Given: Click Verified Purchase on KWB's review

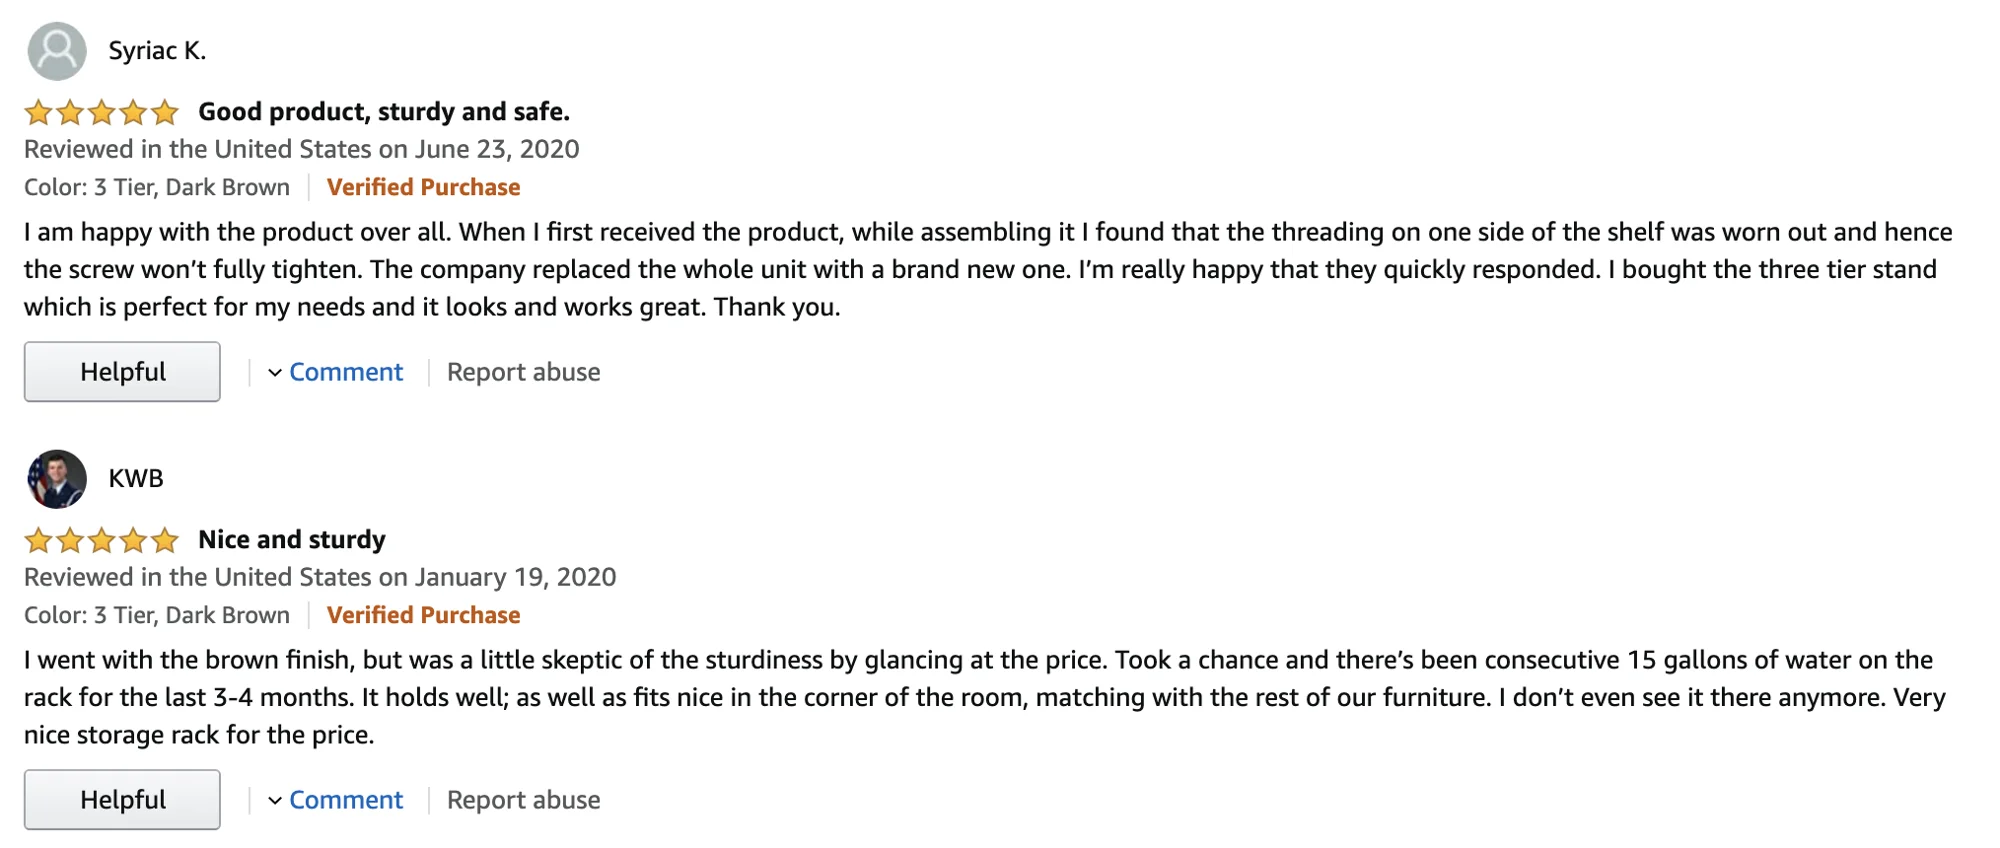Looking at the screenshot, I should [423, 615].
